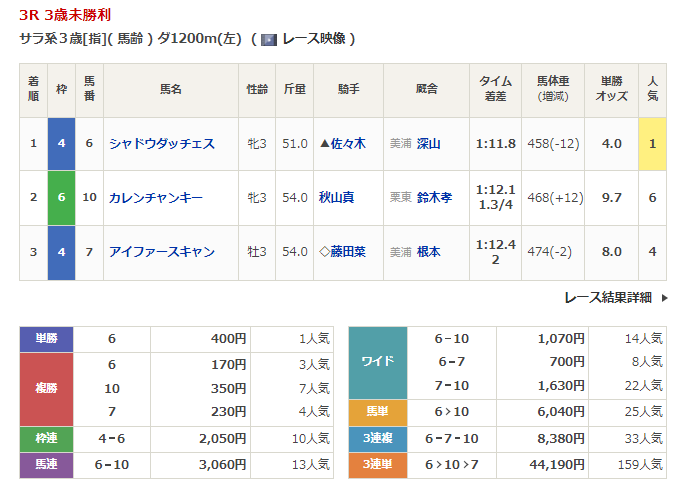Open horse page for アイファースキャン
The height and width of the screenshot is (488, 686).
pyautogui.click(x=162, y=252)
